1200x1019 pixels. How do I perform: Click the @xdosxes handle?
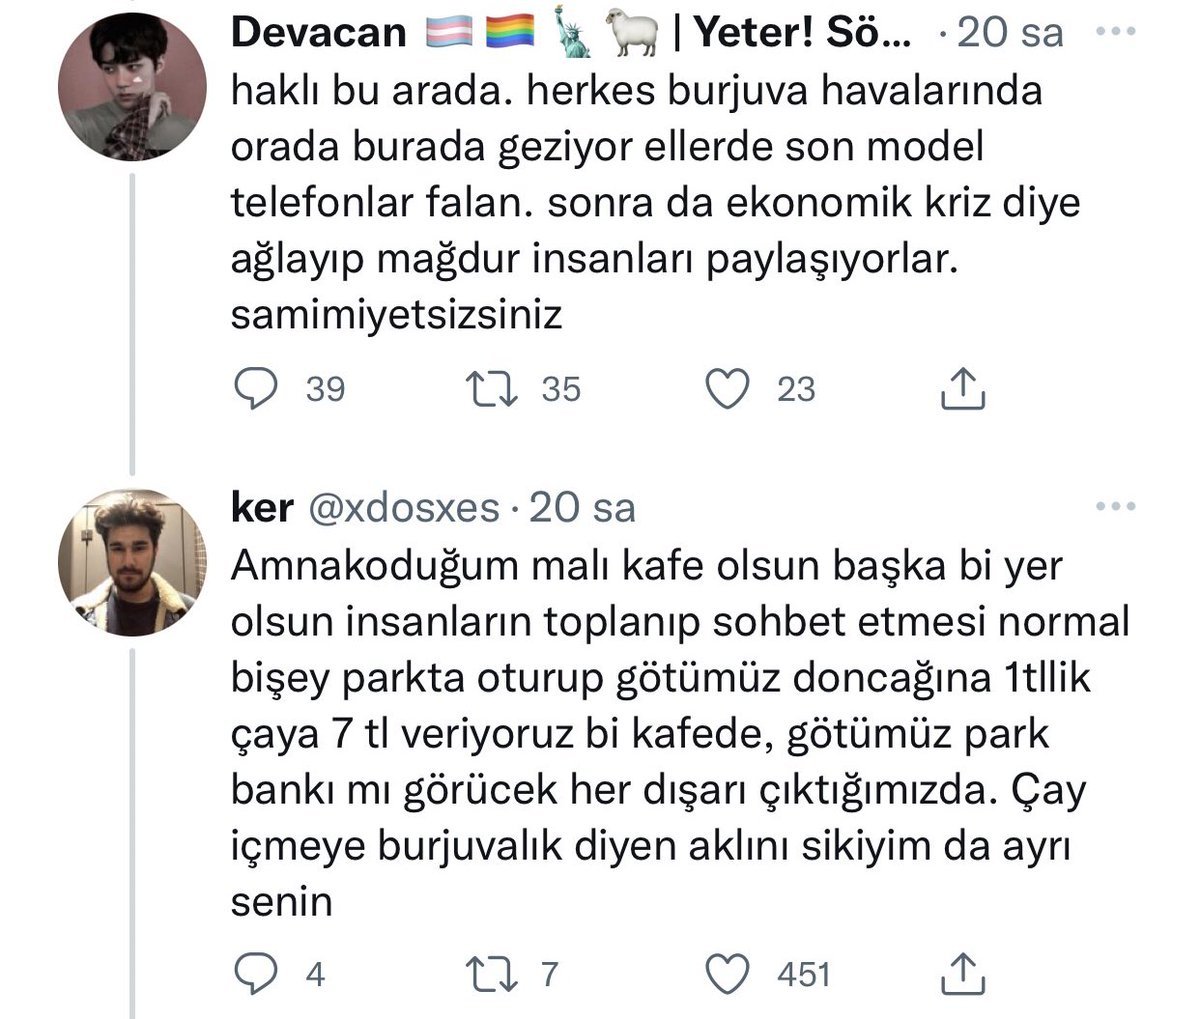tap(404, 508)
